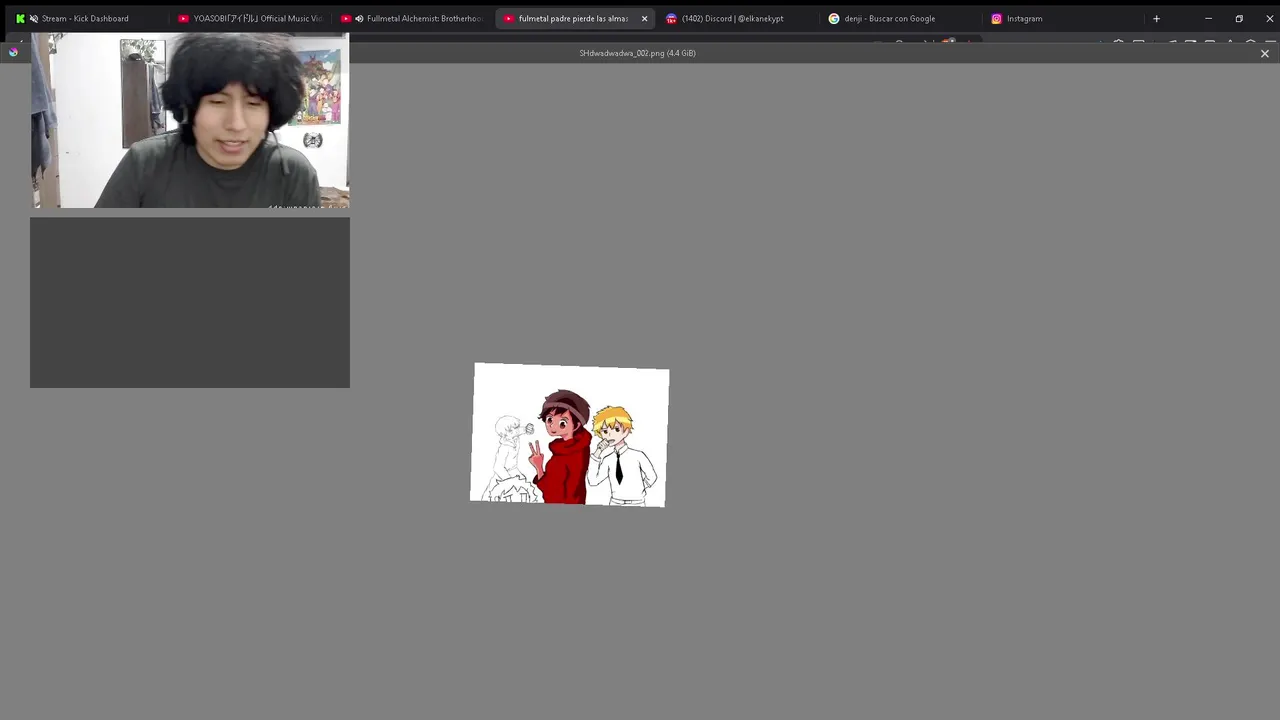Open the YOASOBI Official Music Video tab
The width and height of the screenshot is (1280, 720).
tap(250, 18)
